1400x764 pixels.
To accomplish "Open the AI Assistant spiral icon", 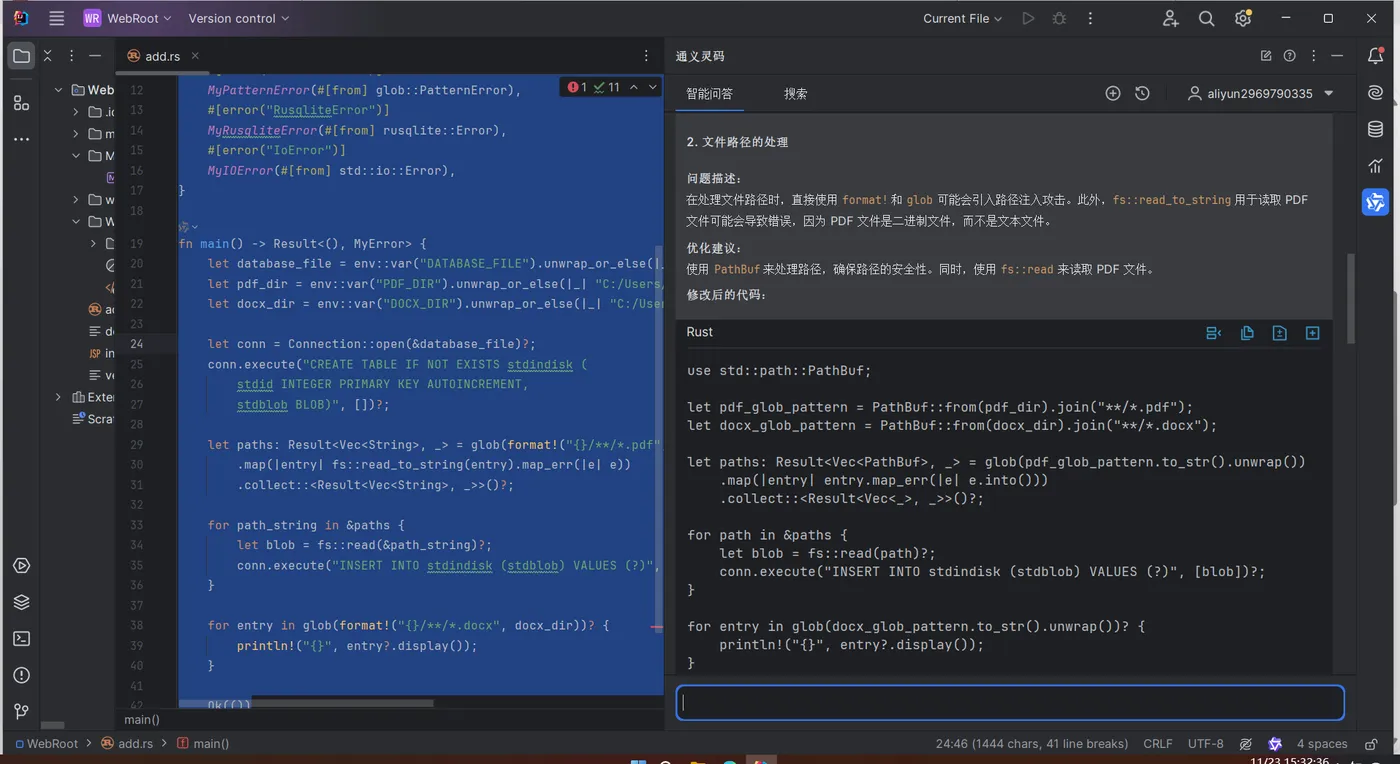I will point(1376,93).
